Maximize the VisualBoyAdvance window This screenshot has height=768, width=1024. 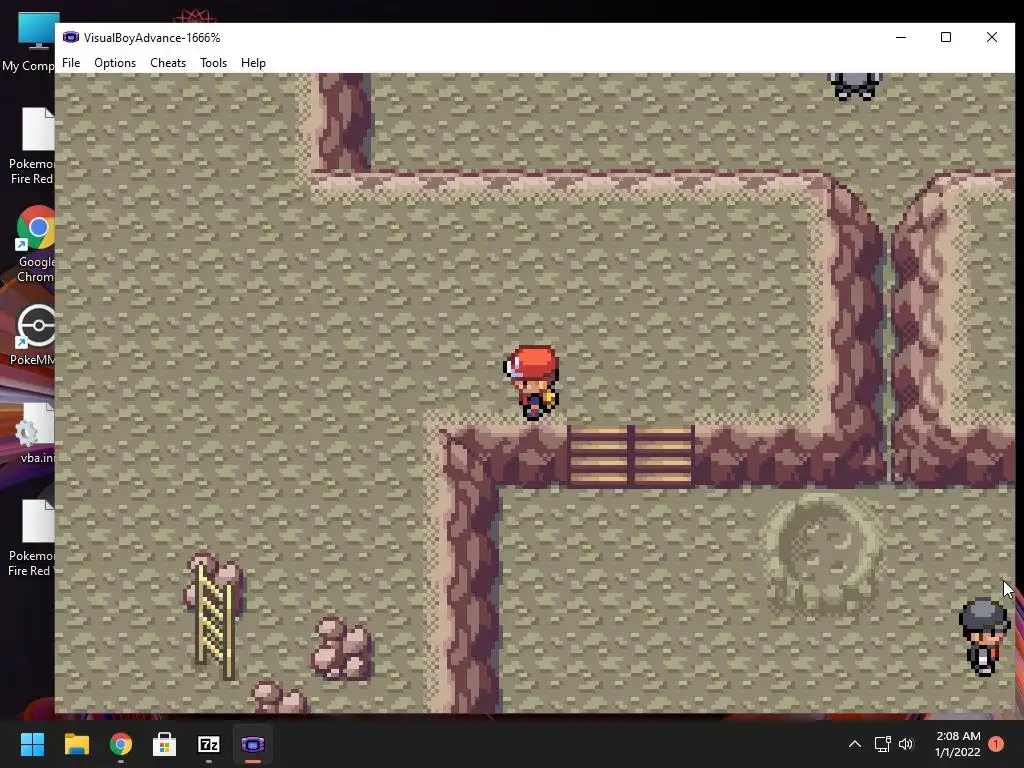point(946,37)
